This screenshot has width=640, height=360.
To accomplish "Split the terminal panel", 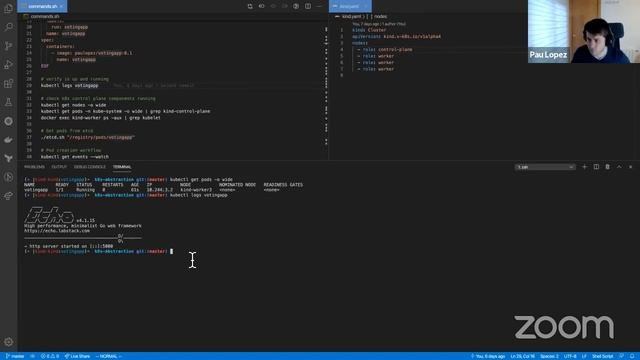I will pyautogui.click(x=596, y=167).
